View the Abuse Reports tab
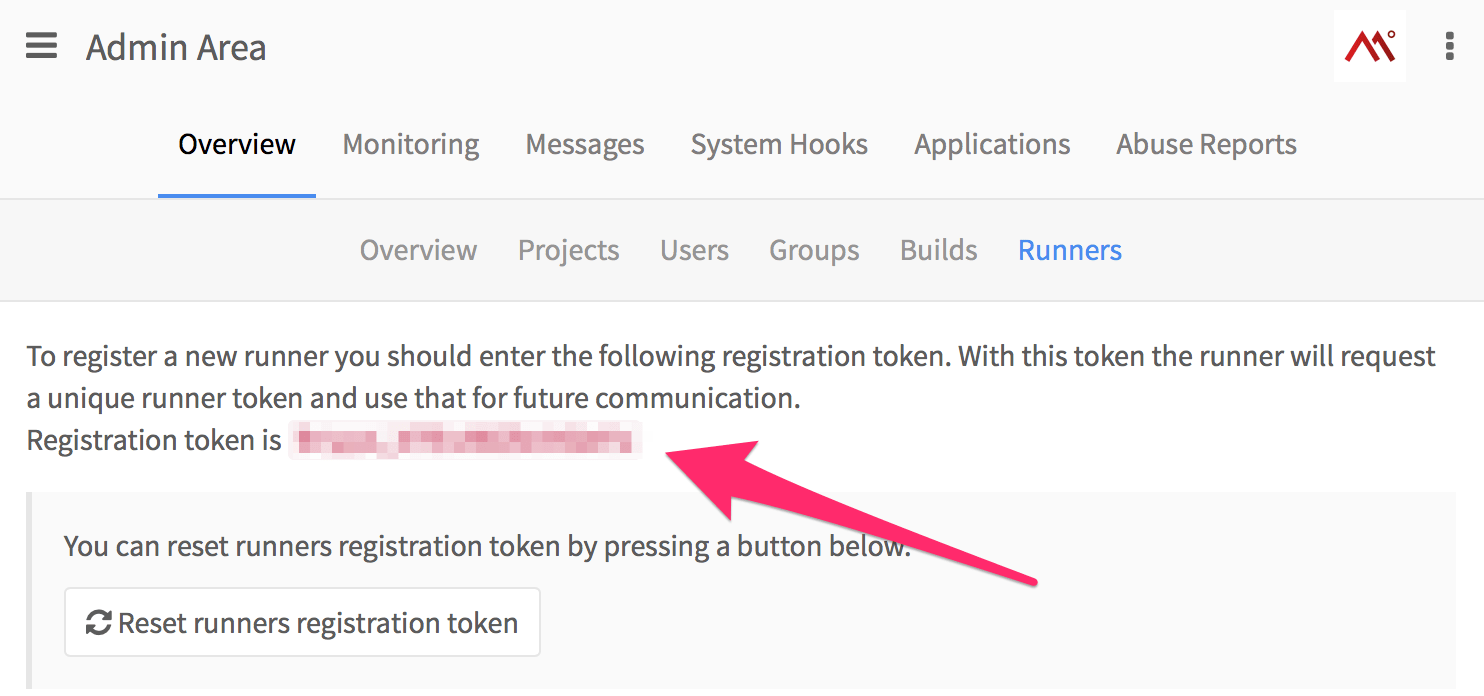 pos(1206,145)
